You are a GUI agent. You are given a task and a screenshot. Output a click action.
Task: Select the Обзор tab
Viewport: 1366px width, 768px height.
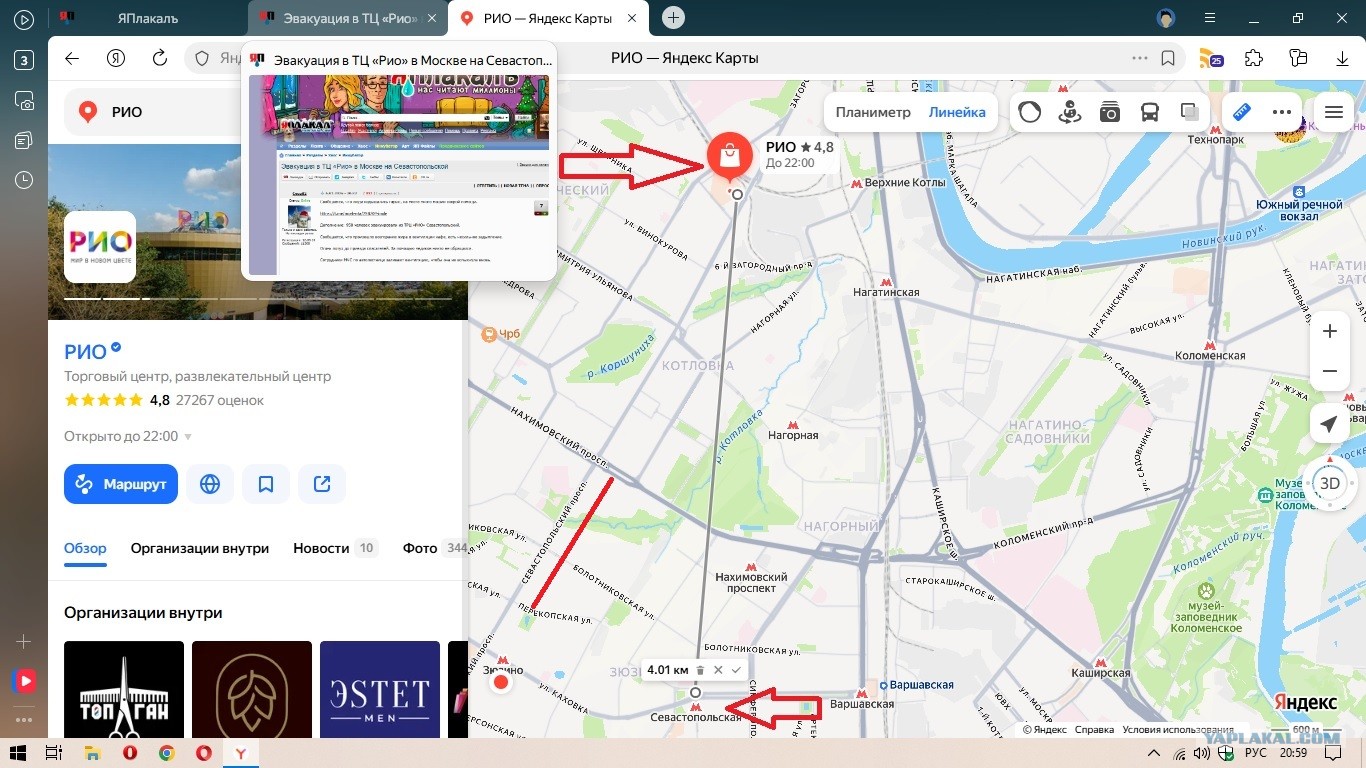85,548
